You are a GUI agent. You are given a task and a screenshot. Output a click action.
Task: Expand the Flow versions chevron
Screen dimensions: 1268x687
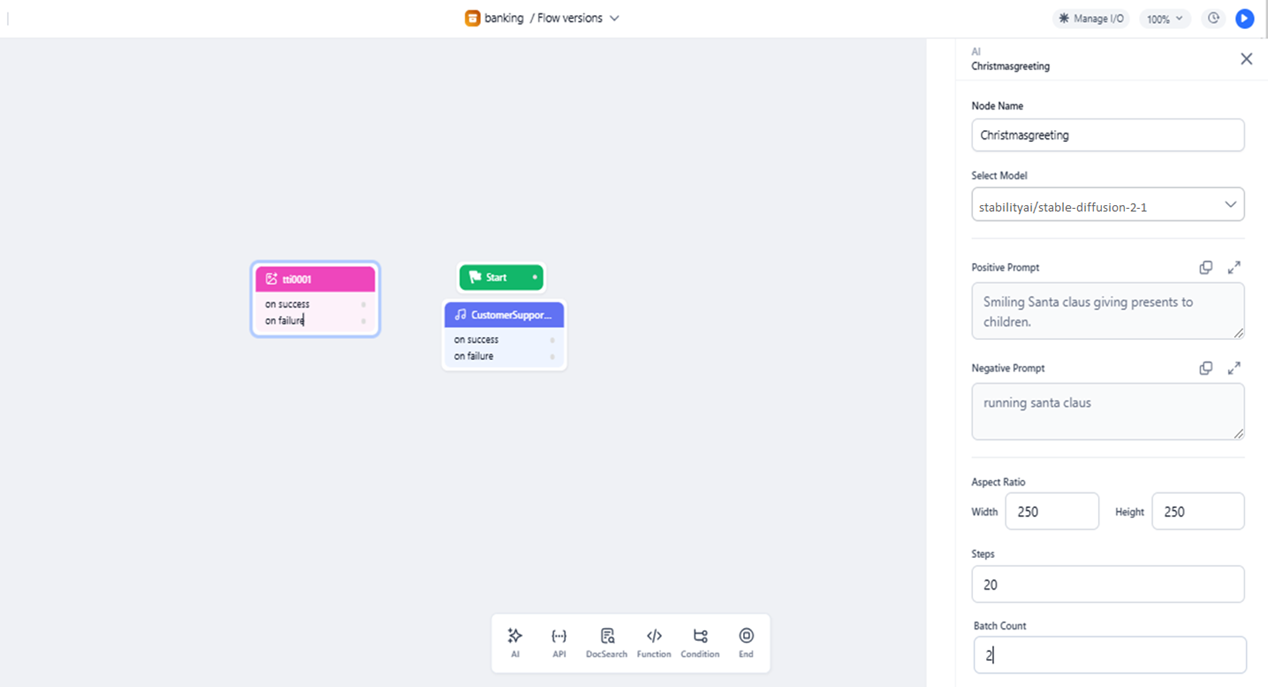(x=615, y=18)
